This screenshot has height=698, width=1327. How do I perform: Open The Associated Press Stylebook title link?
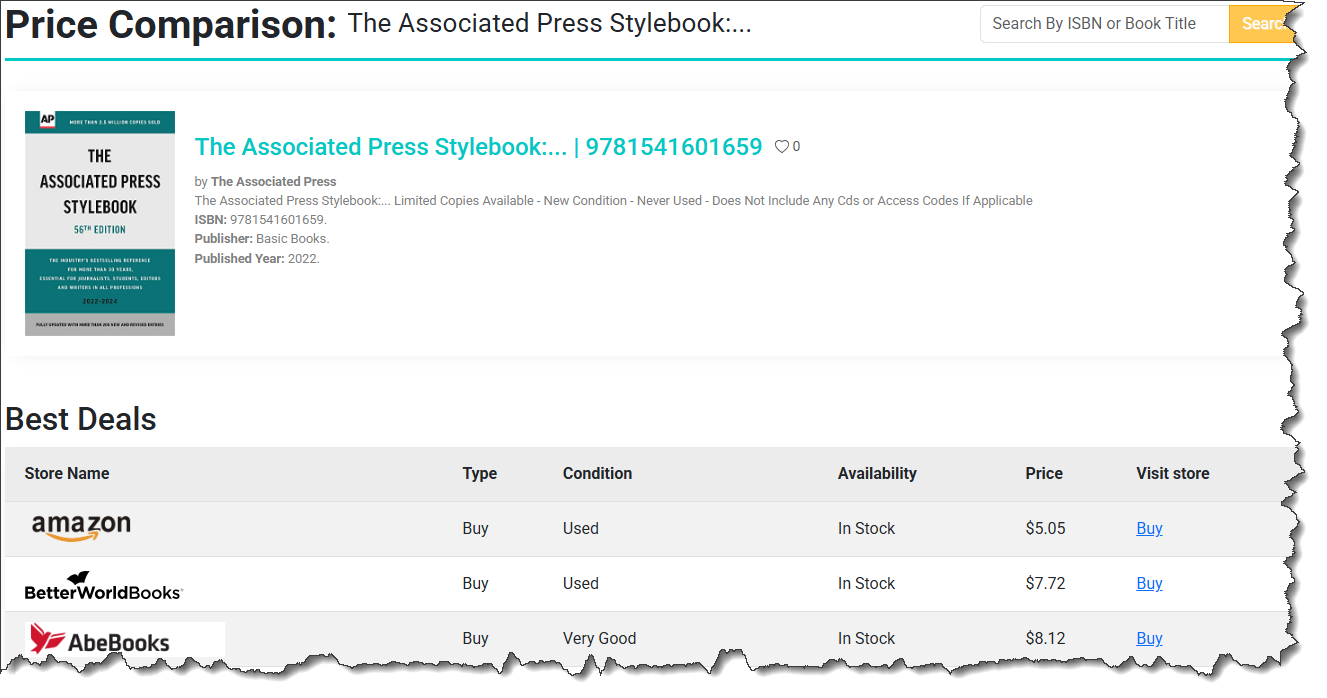[478, 147]
